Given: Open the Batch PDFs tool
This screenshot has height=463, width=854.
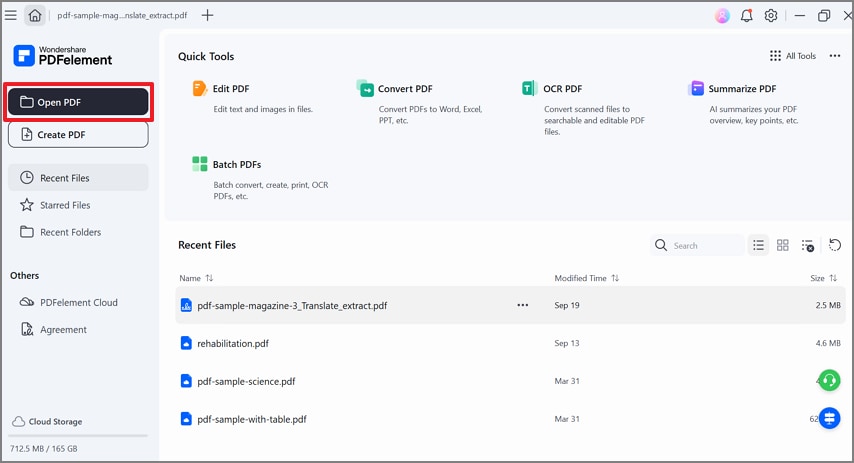Looking at the screenshot, I should (x=200, y=164).
